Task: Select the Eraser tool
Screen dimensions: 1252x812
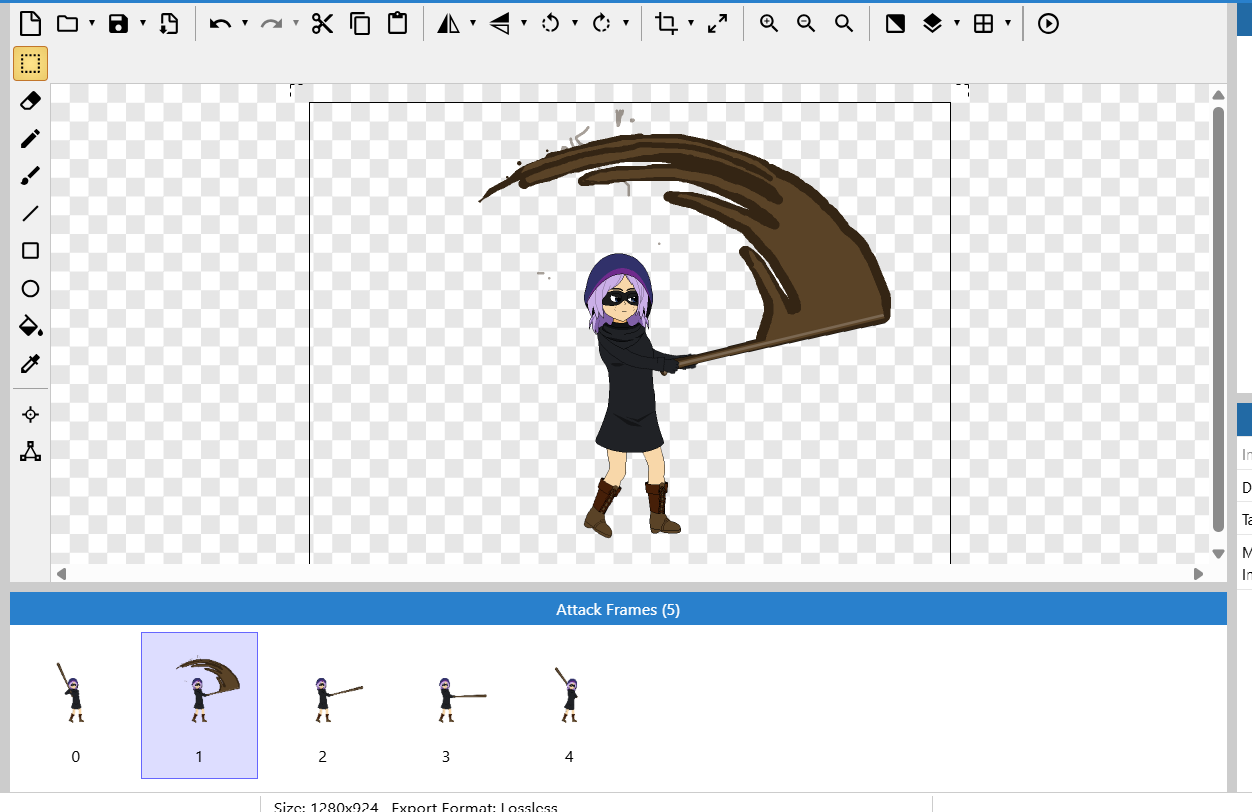Action: click(x=30, y=101)
